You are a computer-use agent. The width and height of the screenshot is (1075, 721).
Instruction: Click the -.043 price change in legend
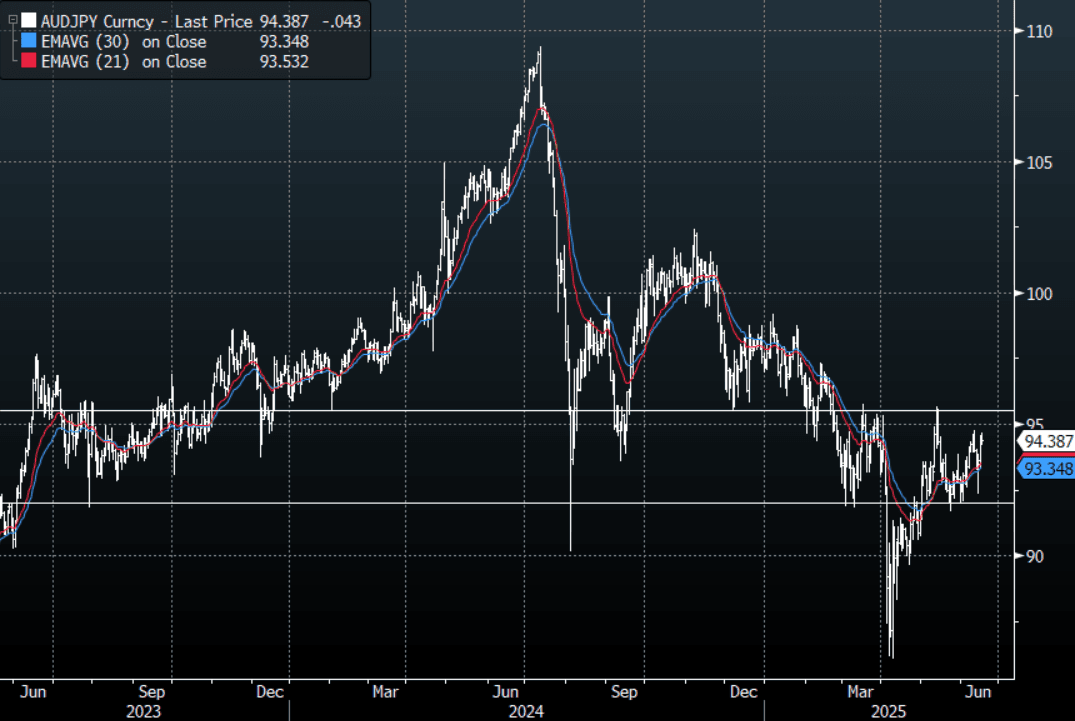point(341,20)
